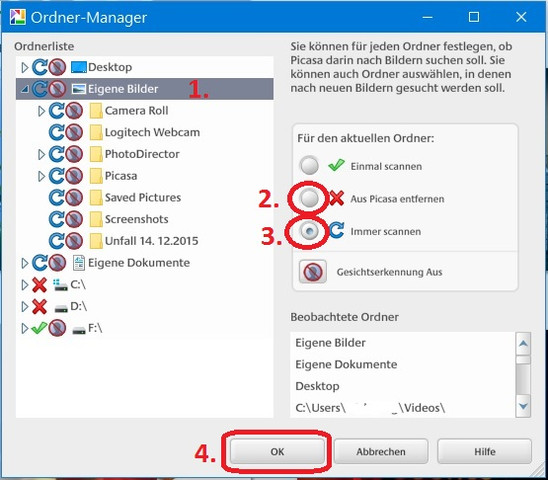Expand the F:\ drive node
548x480 pixels.
24,328
